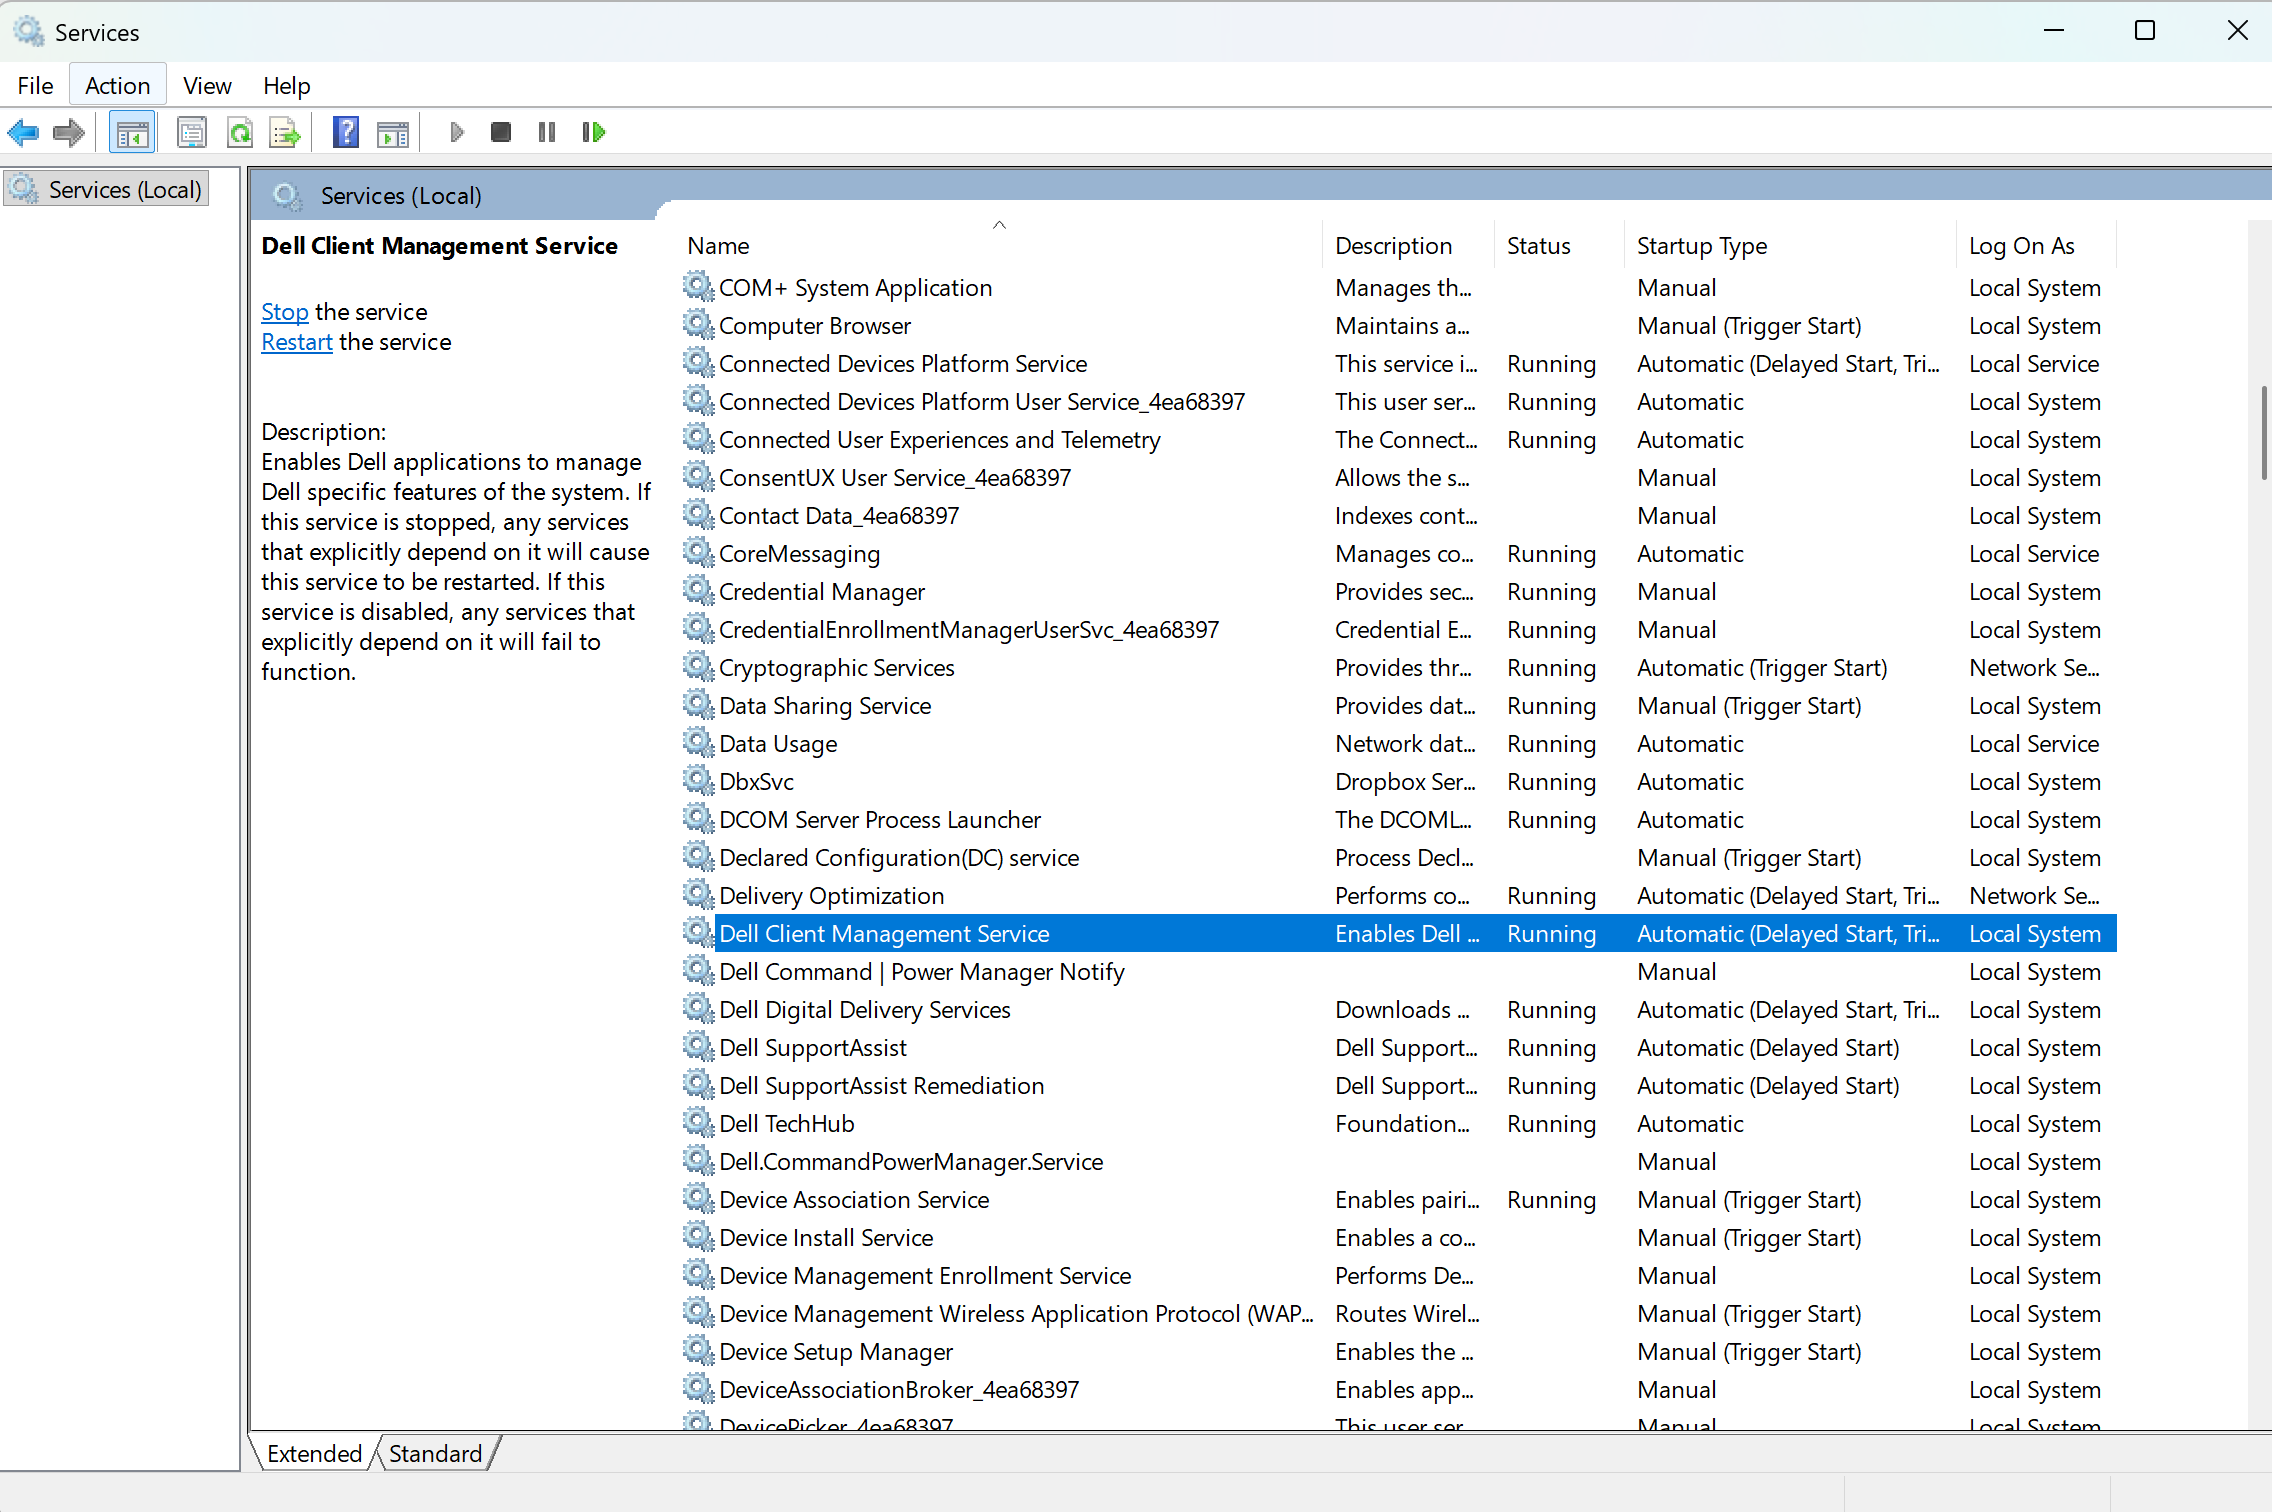The height and width of the screenshot is (1512, 2272).
Task: Switch to the Standard tab
Action: (435, 1453)
